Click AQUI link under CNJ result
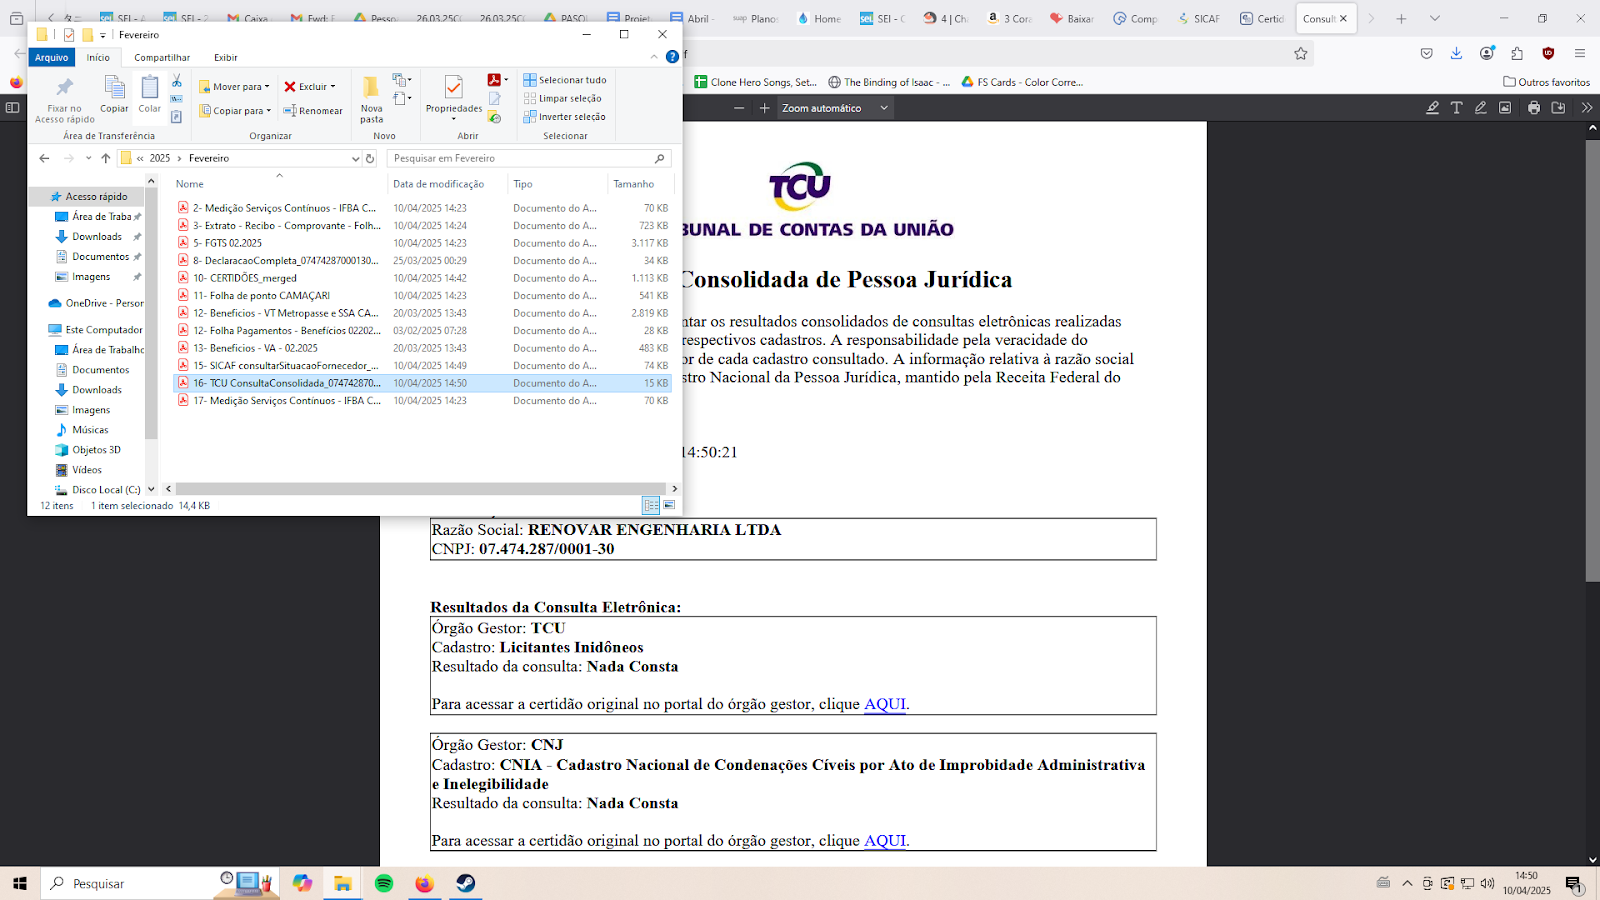Image resolution: width=1600 pixels, height=900 pixels. (x=885, y=841)
